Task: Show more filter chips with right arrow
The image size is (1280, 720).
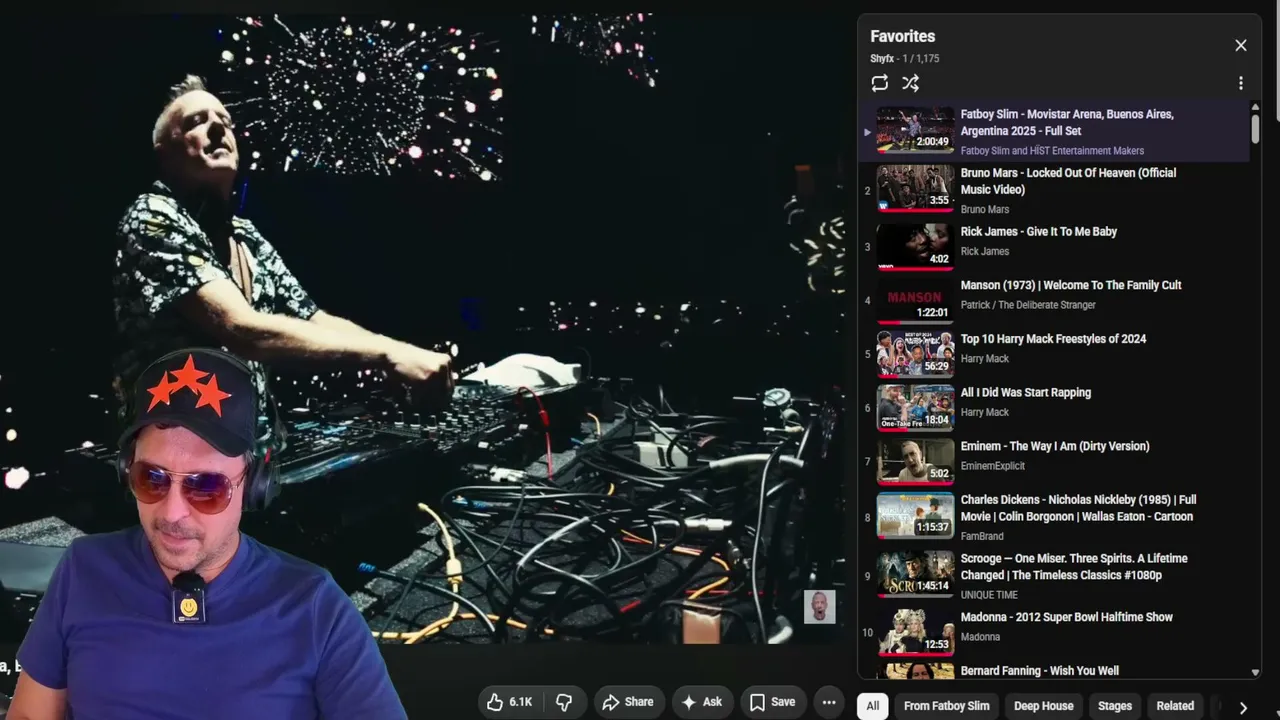Action: [x=1243, y=707]
